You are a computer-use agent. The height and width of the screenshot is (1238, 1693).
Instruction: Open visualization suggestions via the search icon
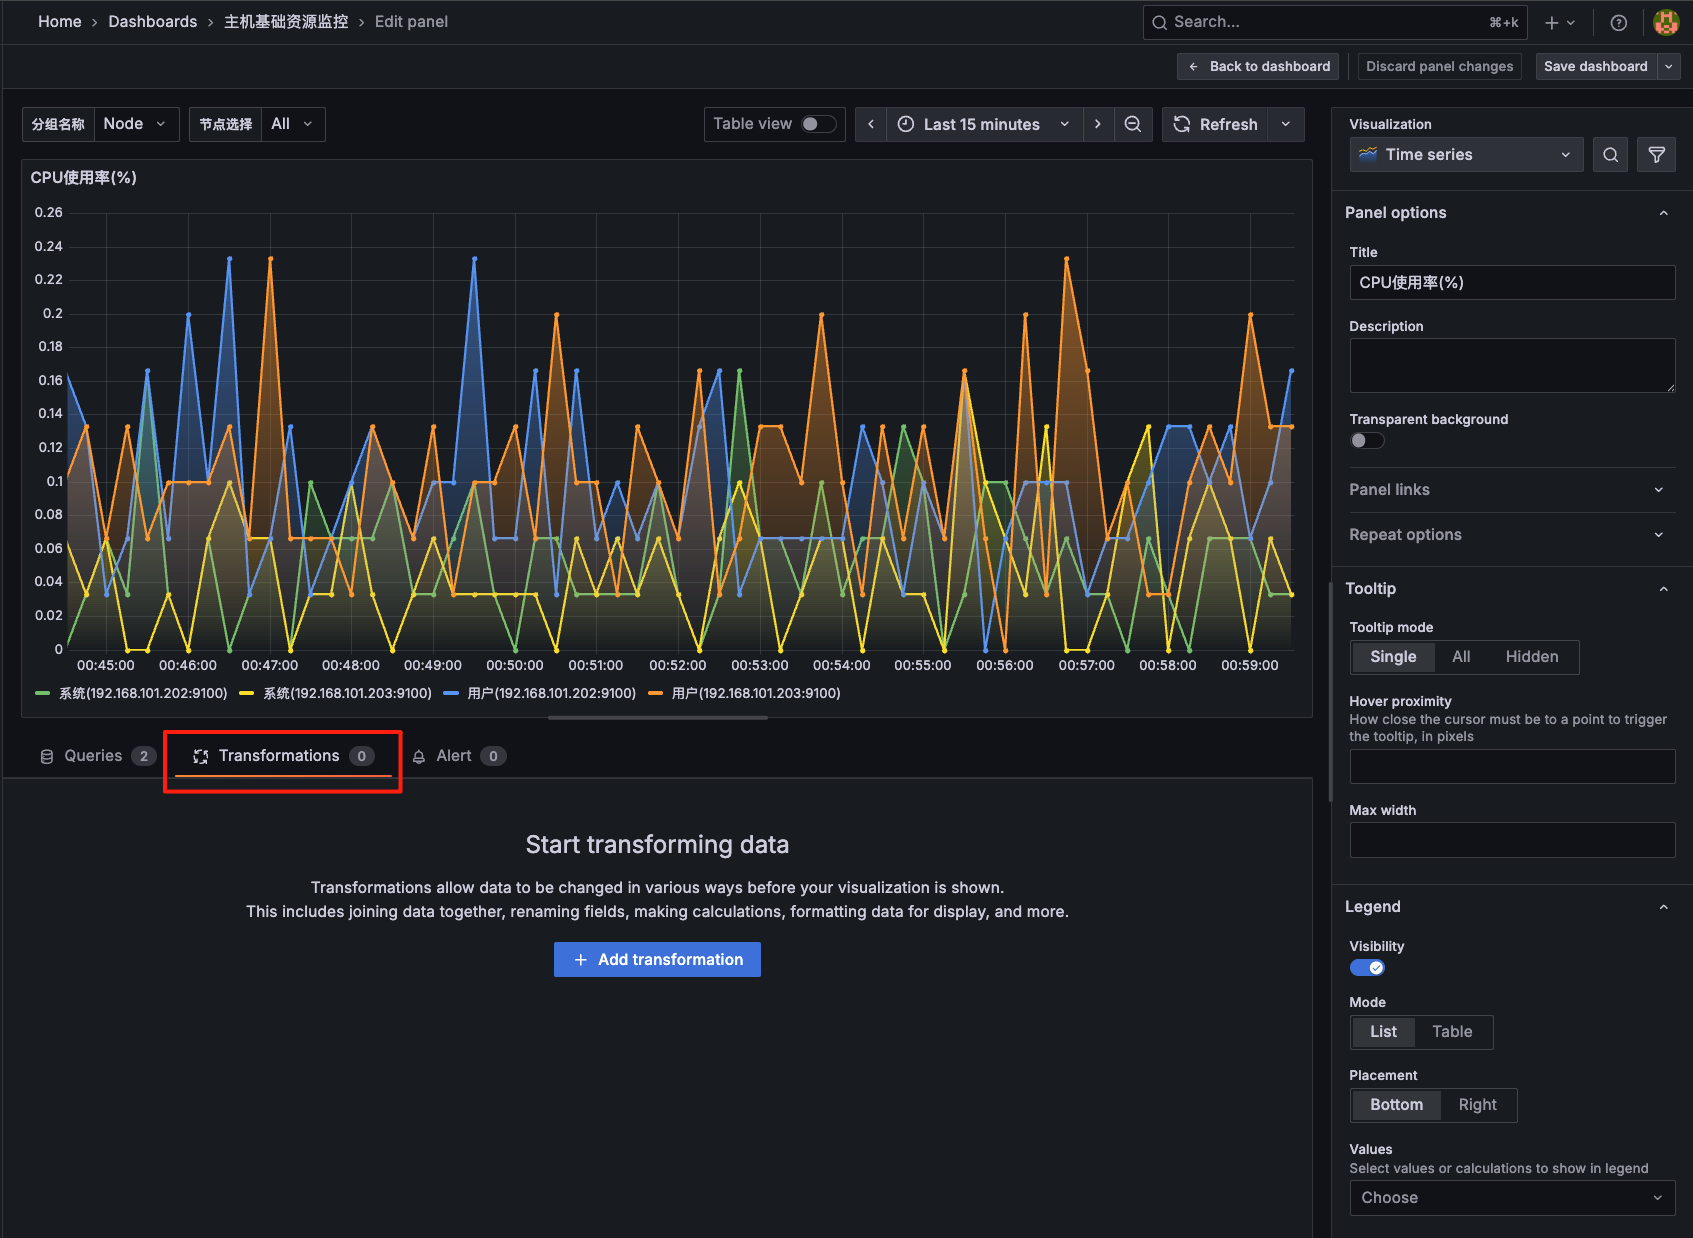(1610, 154)
